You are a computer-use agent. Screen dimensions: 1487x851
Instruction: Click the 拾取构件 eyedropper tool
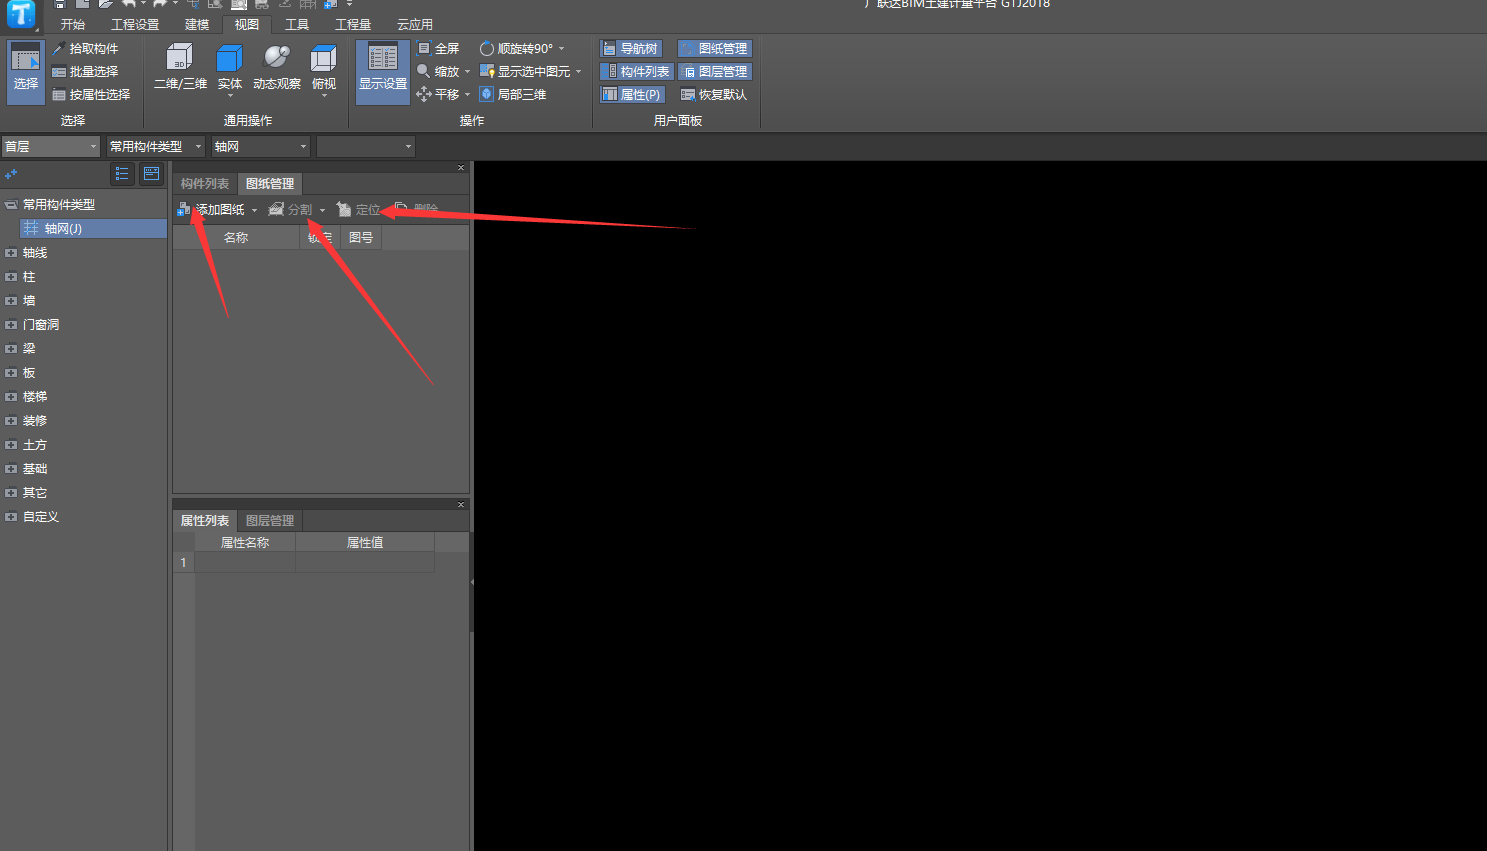coord(86,48)
